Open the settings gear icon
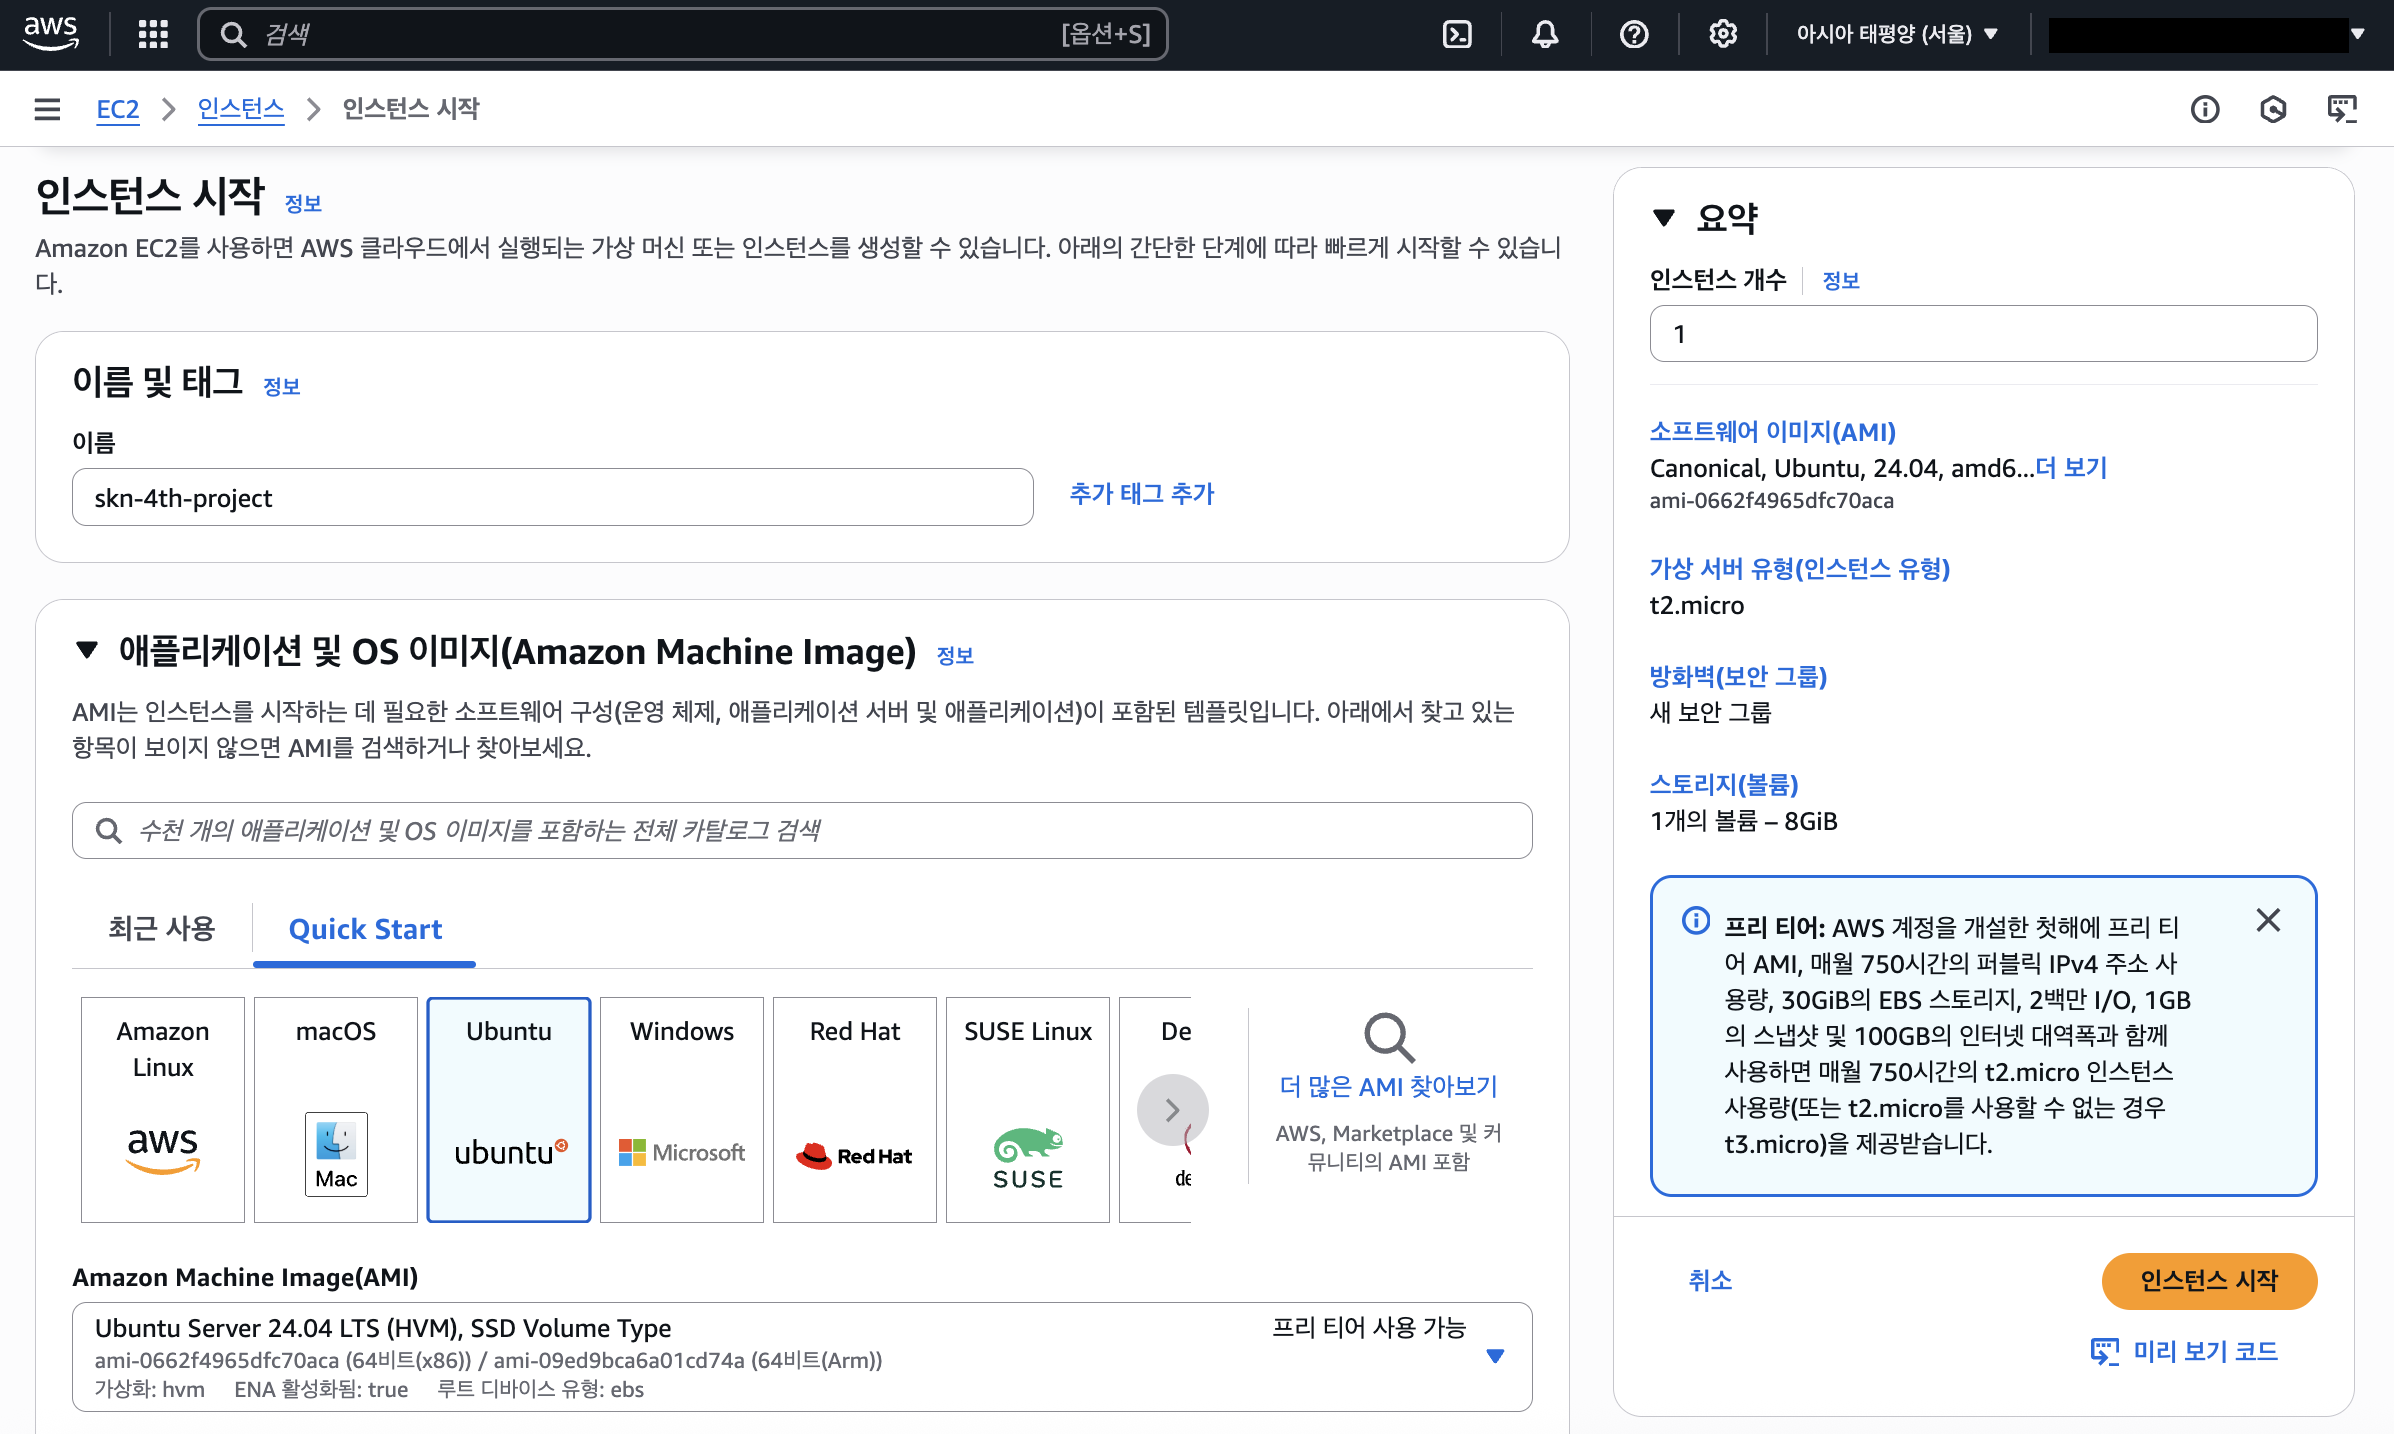This screenshot has width=2394, height=1434. tap(1722, 35)
